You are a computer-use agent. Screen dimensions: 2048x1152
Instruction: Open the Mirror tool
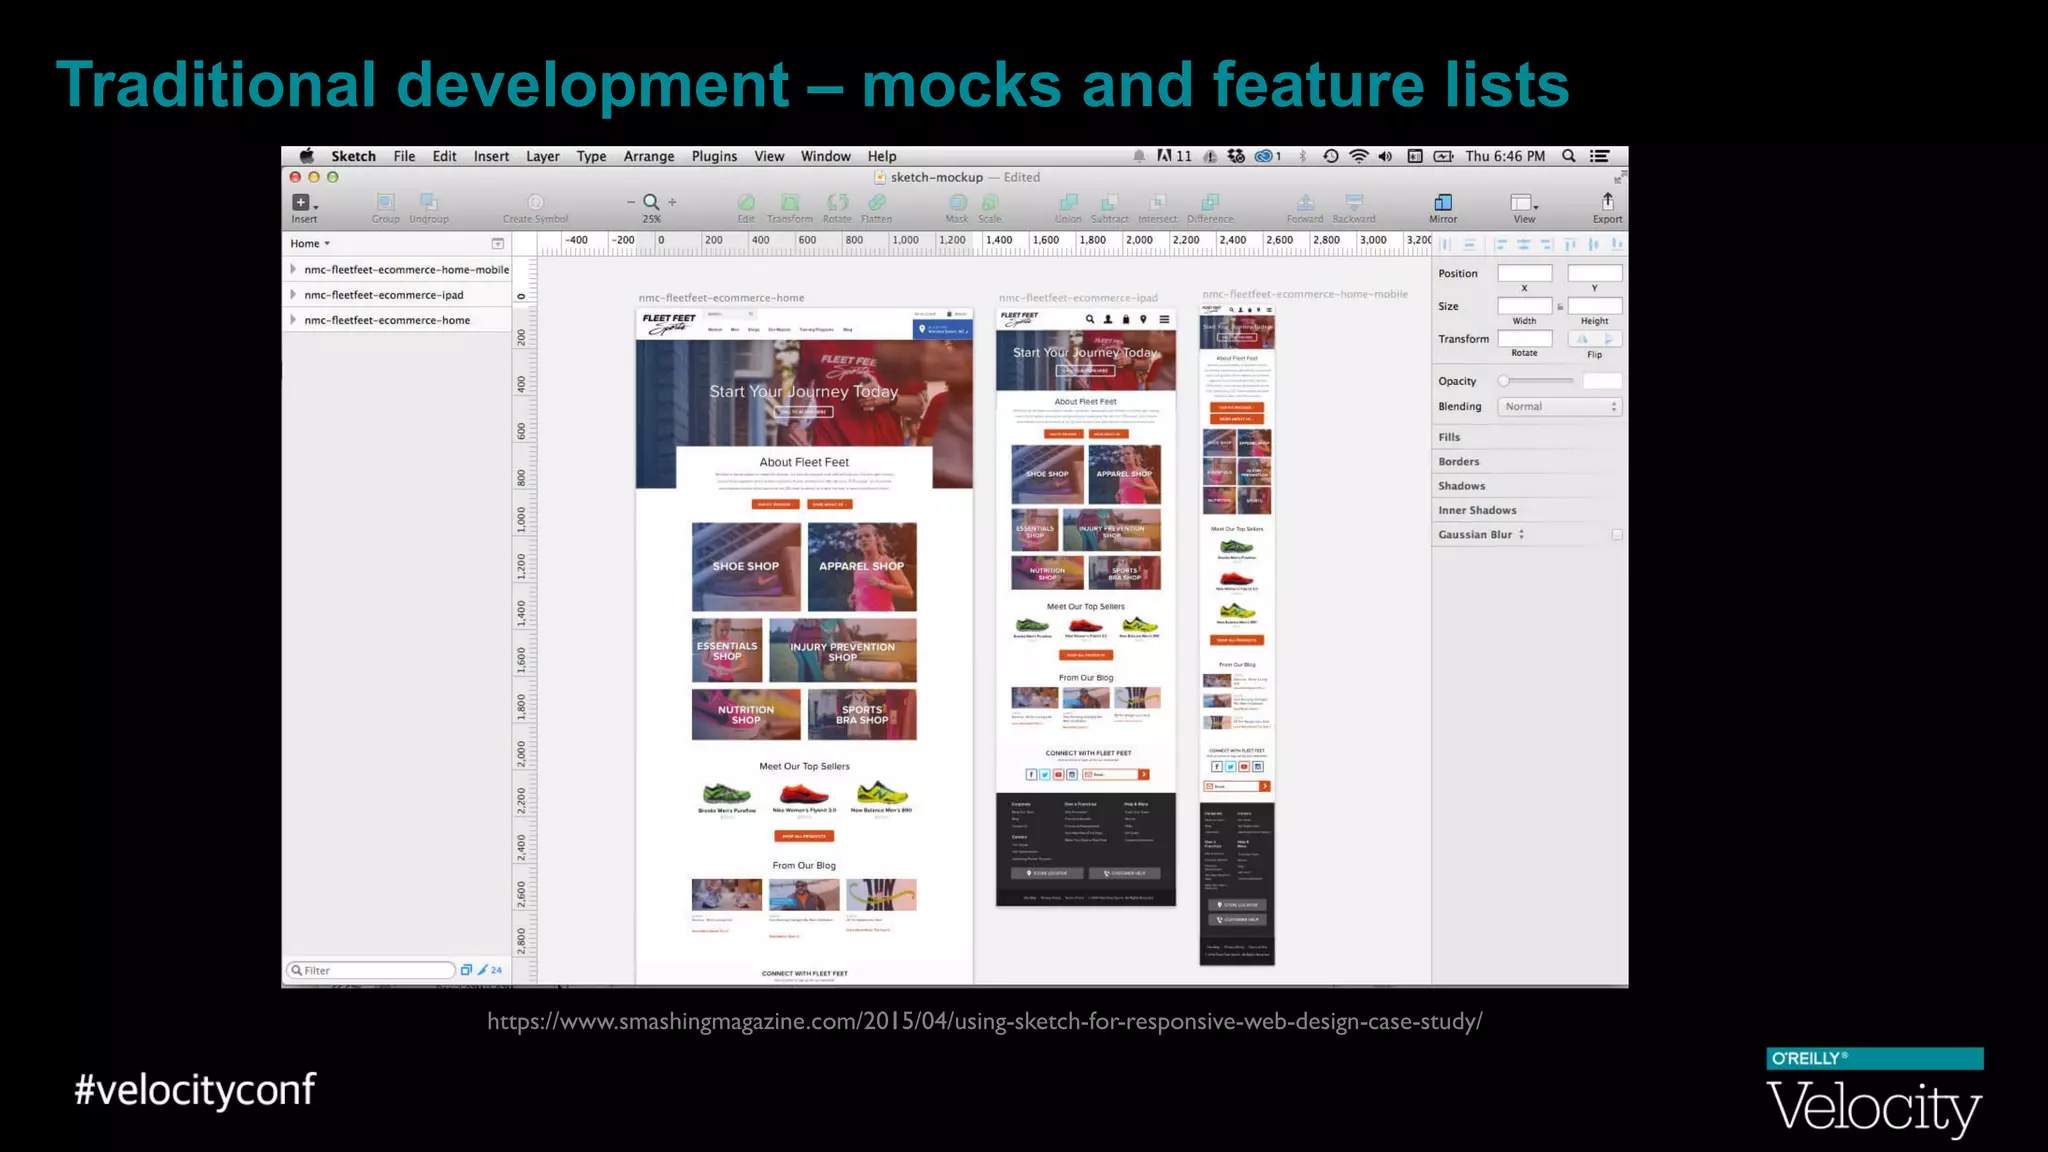1443,207
